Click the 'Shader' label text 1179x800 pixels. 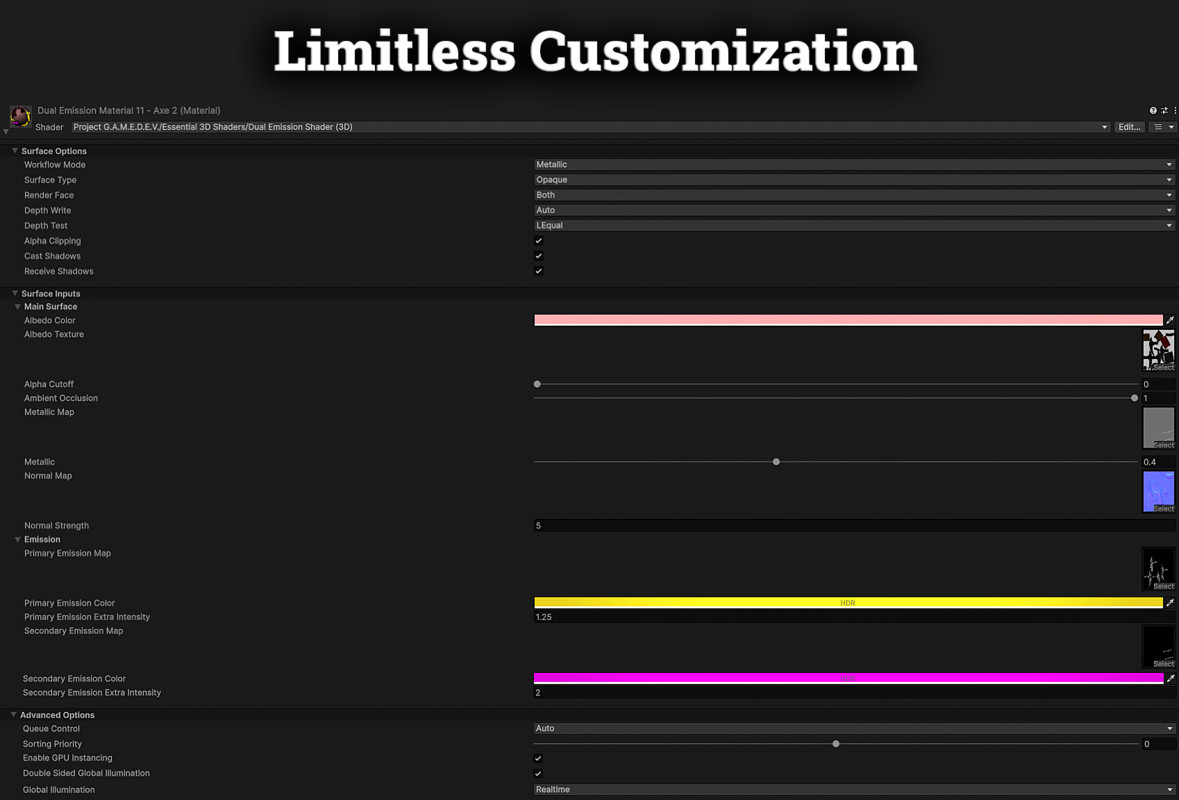(x=50, y=127)
